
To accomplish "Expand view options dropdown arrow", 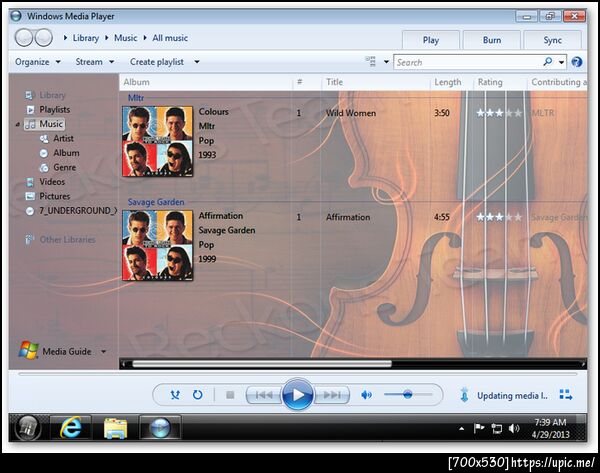I will tap(386, 62).
